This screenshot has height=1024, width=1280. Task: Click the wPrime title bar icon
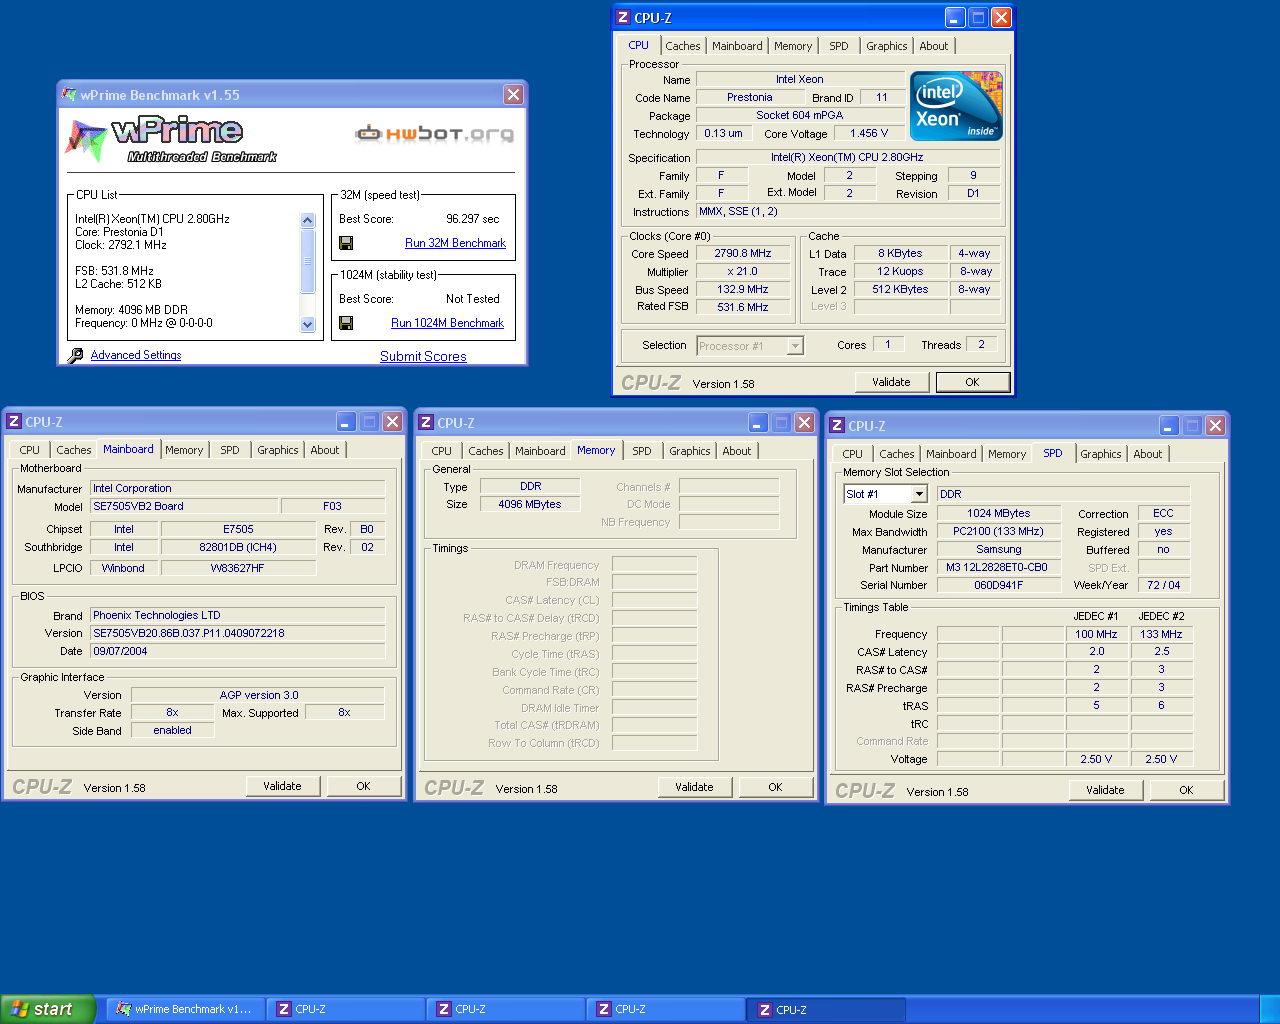(x=69, y=95)
